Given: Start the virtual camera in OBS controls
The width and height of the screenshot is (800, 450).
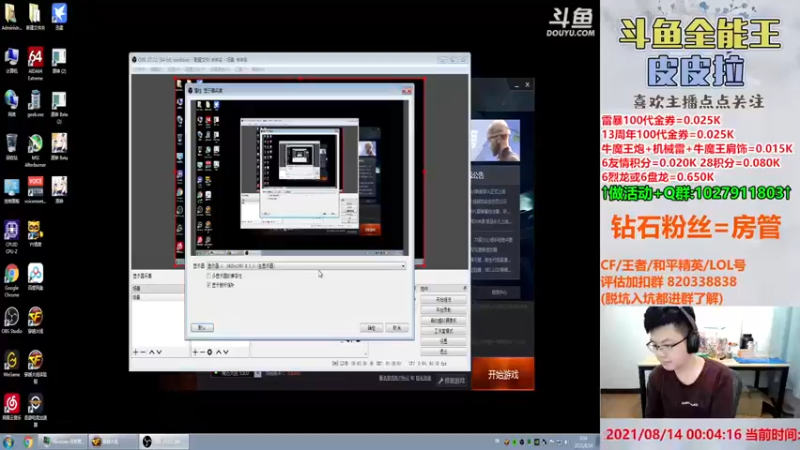Looking at the screenshot, I should tap(443, 321).
